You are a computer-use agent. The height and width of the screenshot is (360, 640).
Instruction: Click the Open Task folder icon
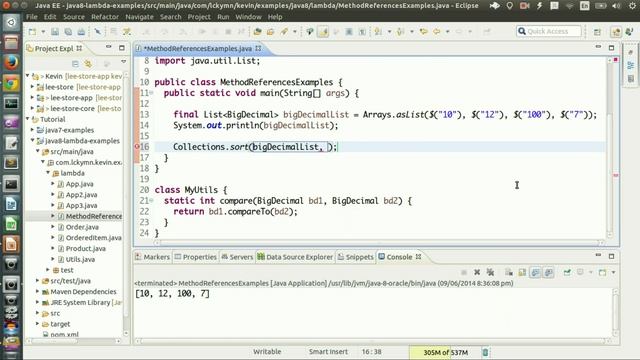(270, 31)
